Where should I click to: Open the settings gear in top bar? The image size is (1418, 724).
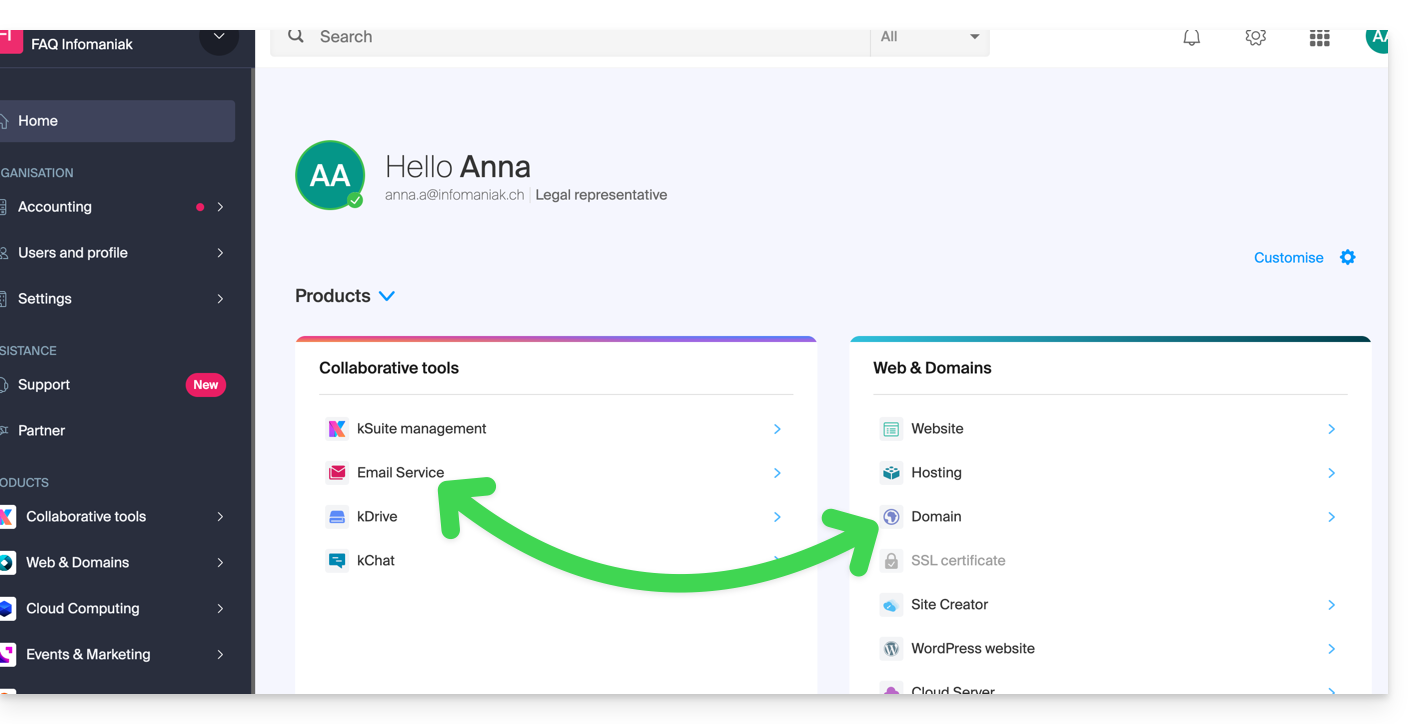[1255, 38]
